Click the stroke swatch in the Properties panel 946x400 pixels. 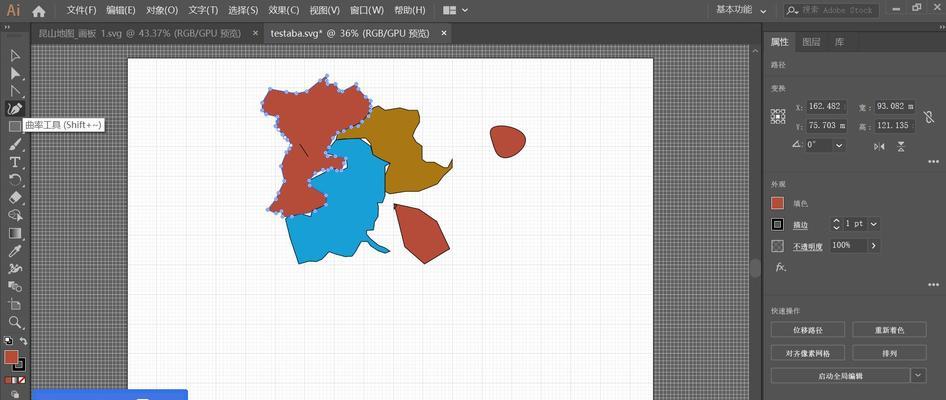click(x=778, y=224)
